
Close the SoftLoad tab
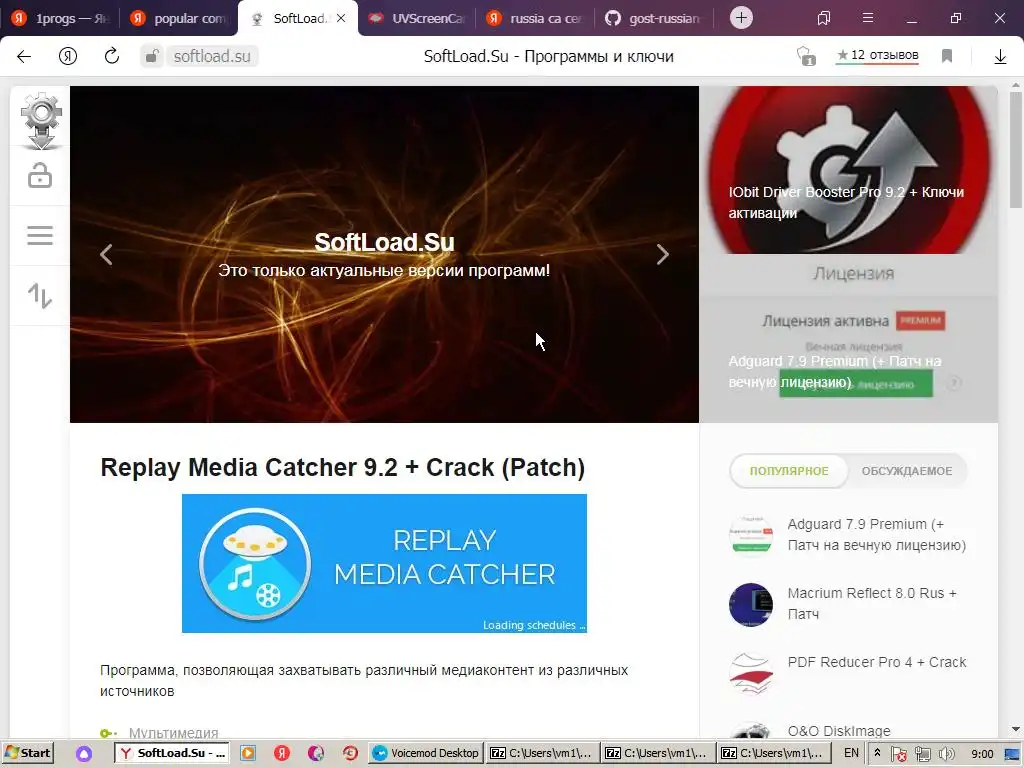click(341, 18)
